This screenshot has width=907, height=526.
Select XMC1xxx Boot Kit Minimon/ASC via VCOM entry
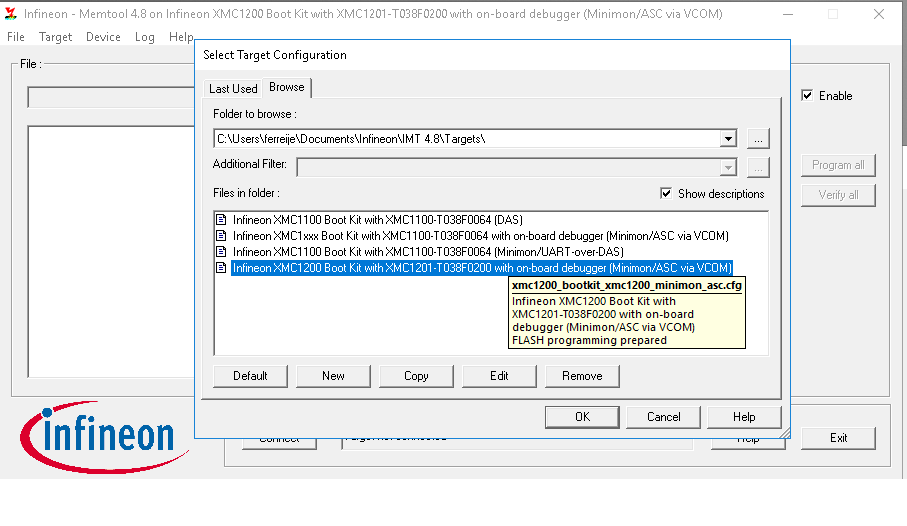tap(481, 236)
